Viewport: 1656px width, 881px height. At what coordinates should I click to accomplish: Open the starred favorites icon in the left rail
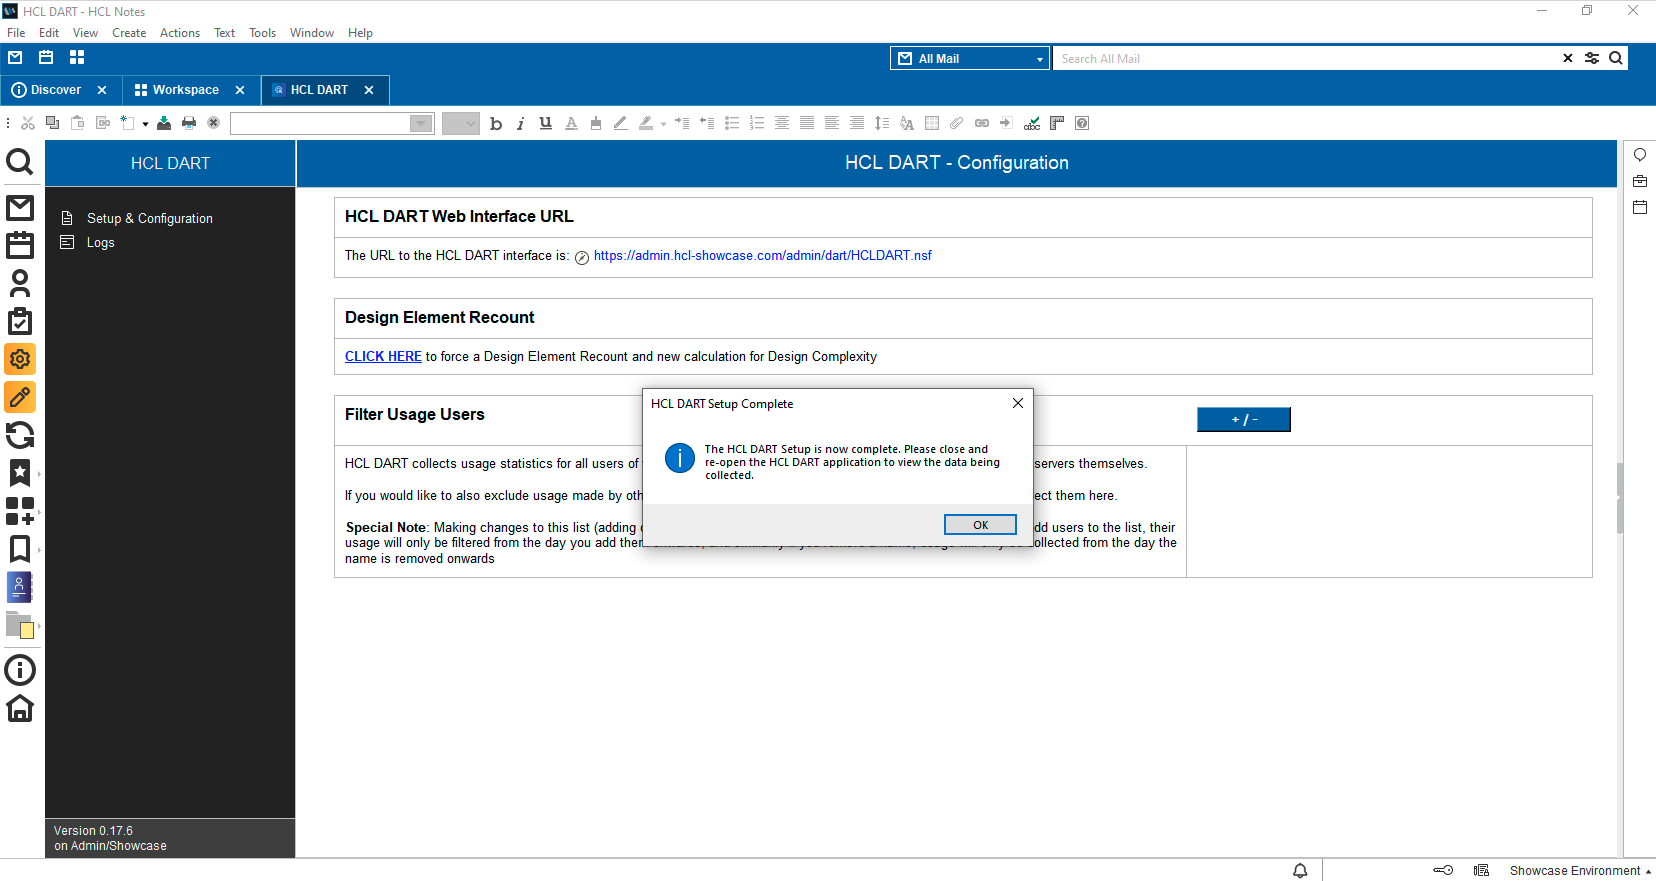click(x=20, y=472)
